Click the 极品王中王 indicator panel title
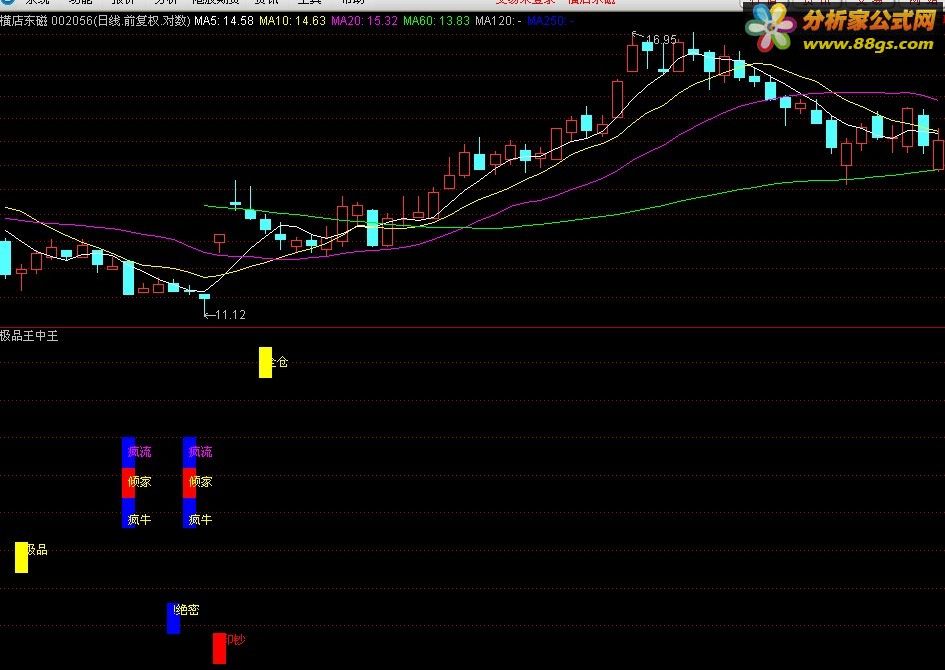Viewport: 945px width, 670px height. click(29, 336)
